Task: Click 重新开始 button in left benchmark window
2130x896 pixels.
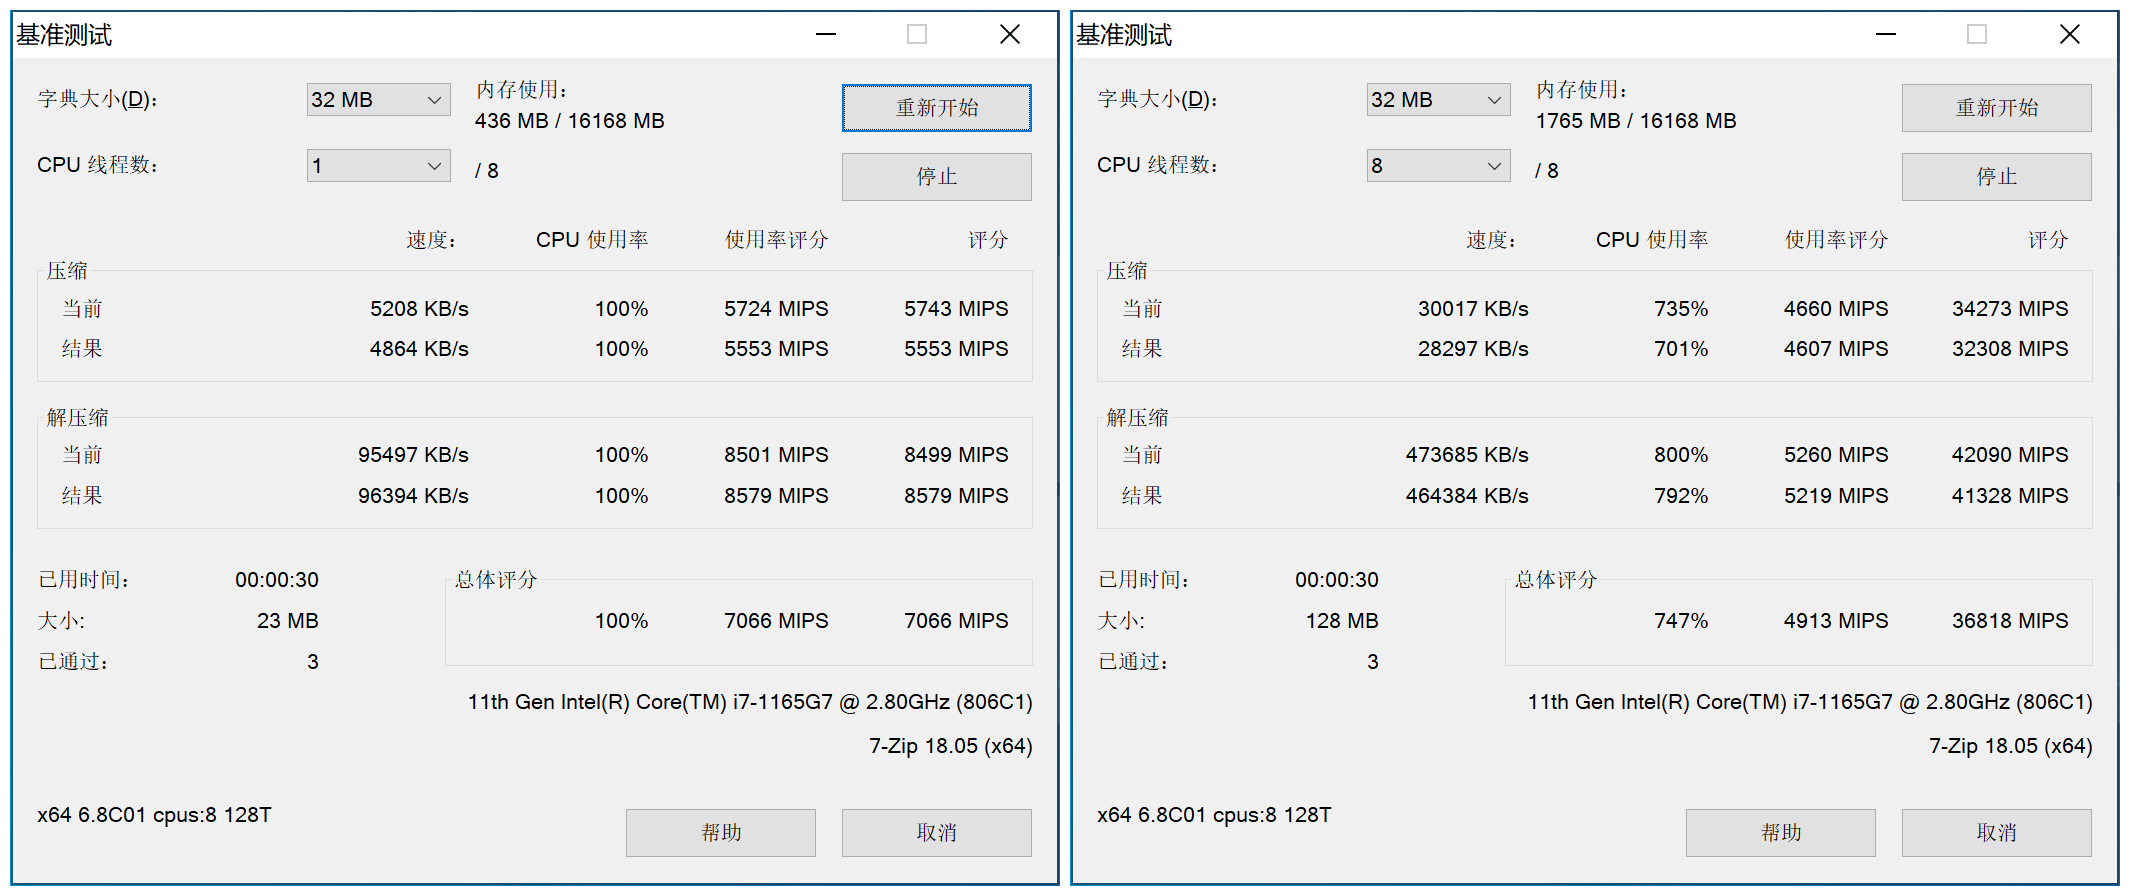Action: point(936,108)
